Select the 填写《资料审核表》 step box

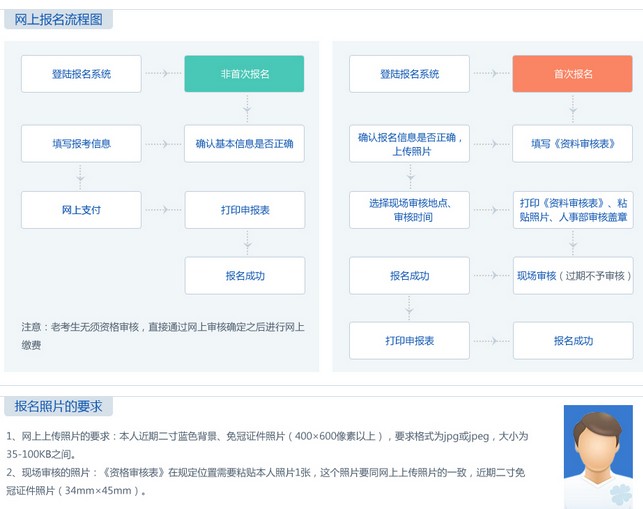573,143
